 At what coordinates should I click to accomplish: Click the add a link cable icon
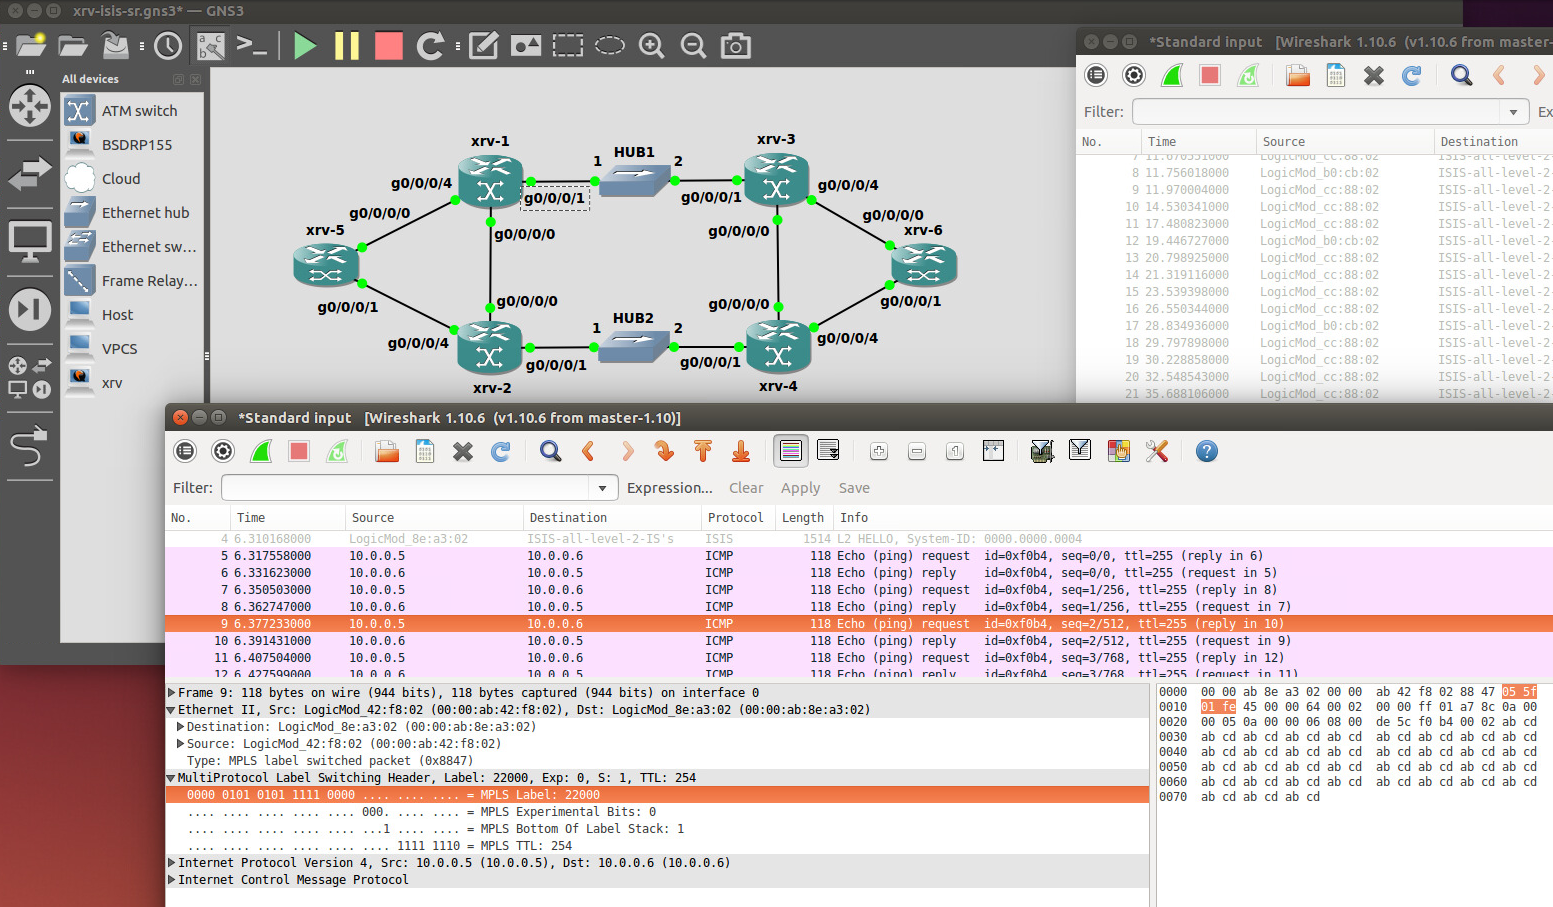point(30,446)
